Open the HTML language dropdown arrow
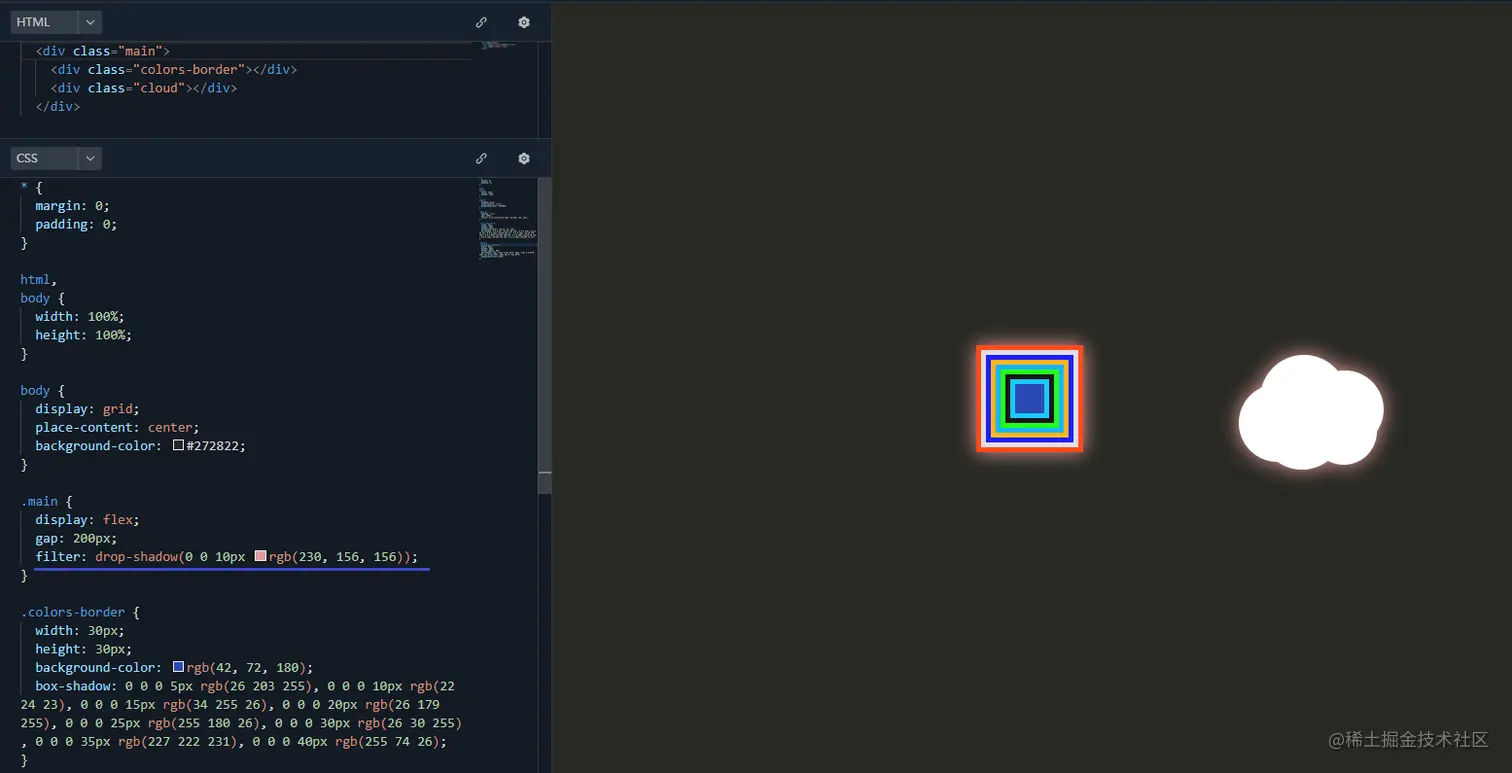1512x773 pixels. pyautogui.click(x=90, y=22)
